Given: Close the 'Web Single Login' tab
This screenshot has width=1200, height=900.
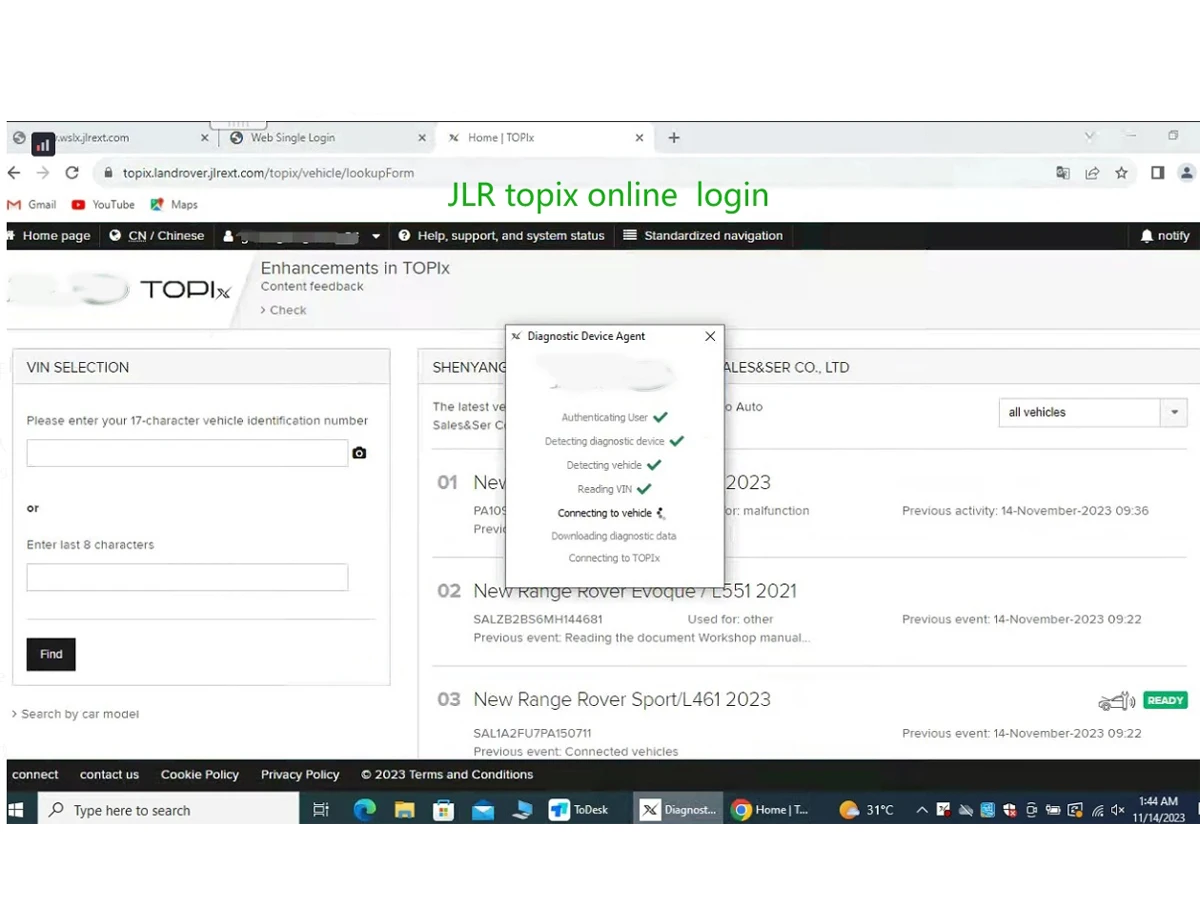Looking at the screenshot, I should (x=422, y=138).
